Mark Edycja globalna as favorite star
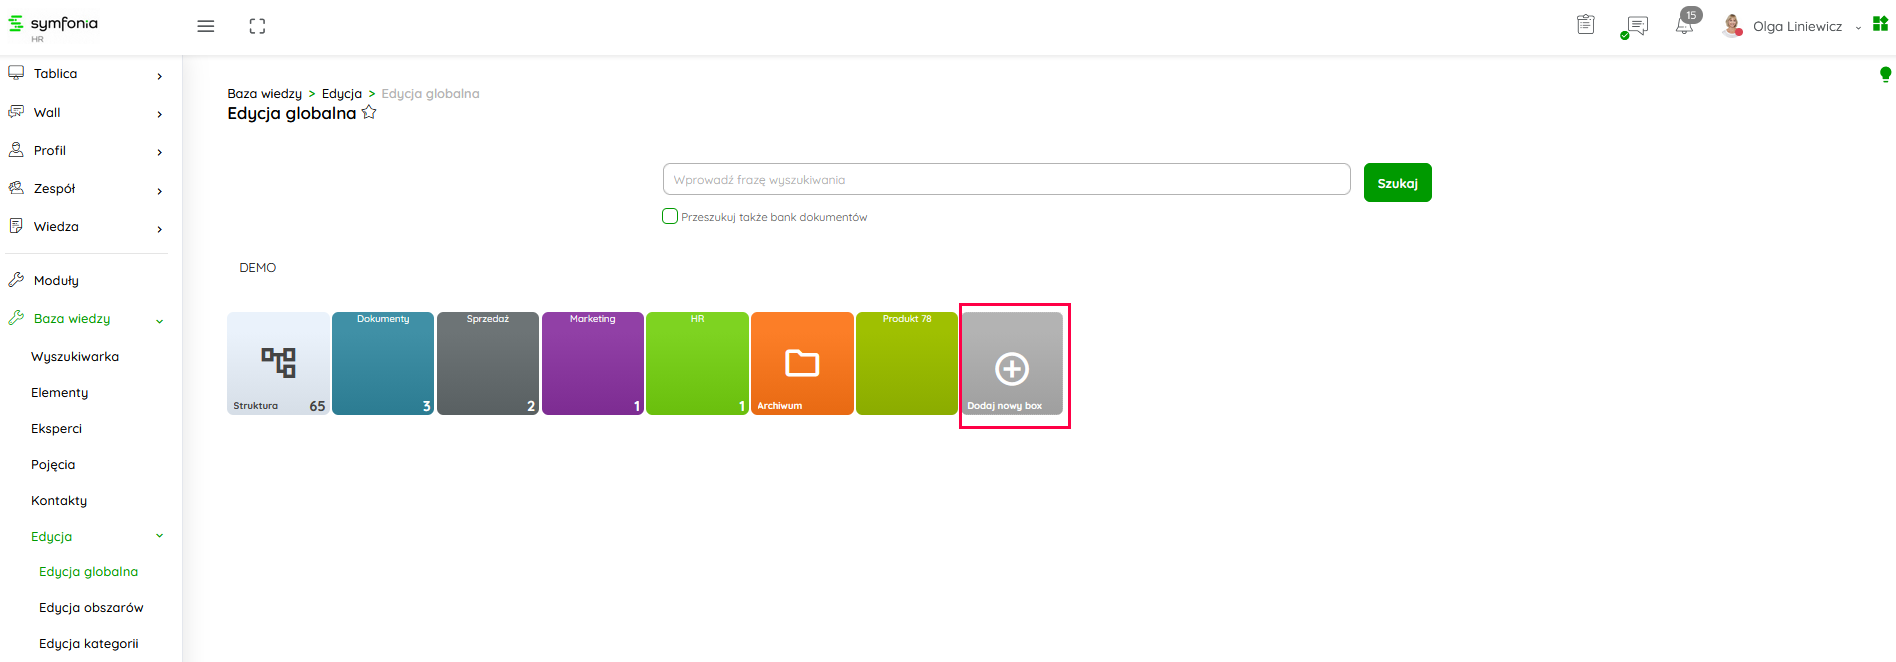 point(369,113)
